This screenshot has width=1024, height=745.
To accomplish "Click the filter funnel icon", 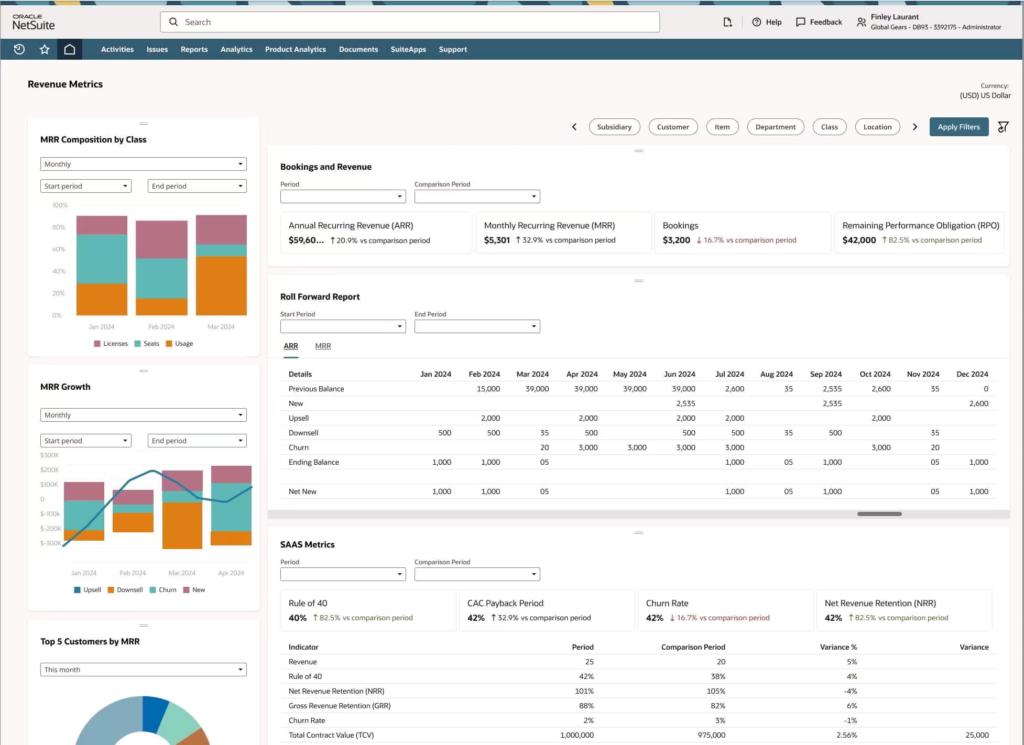I will pos(1003,127).
